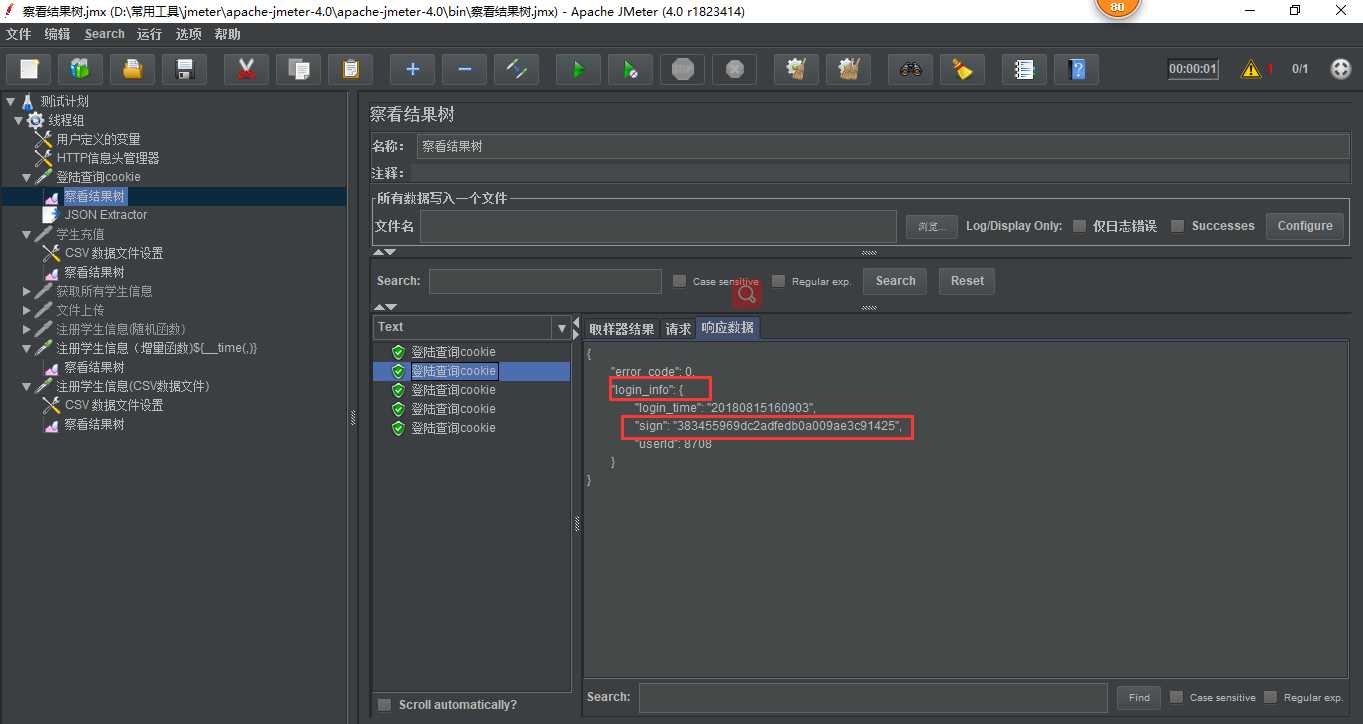Expand the 获取所有学生信息 node

tap(27, 291)
